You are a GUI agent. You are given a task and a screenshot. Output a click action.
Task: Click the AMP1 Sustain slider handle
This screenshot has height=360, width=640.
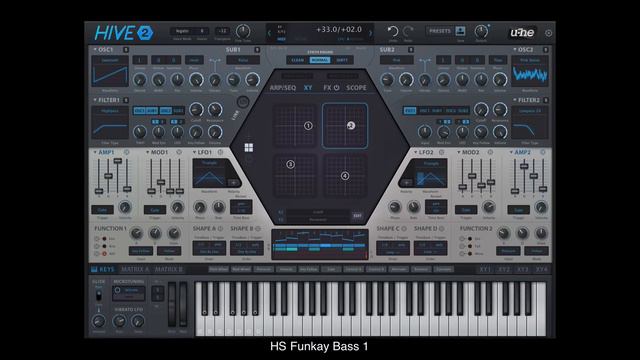click(118, 161)
